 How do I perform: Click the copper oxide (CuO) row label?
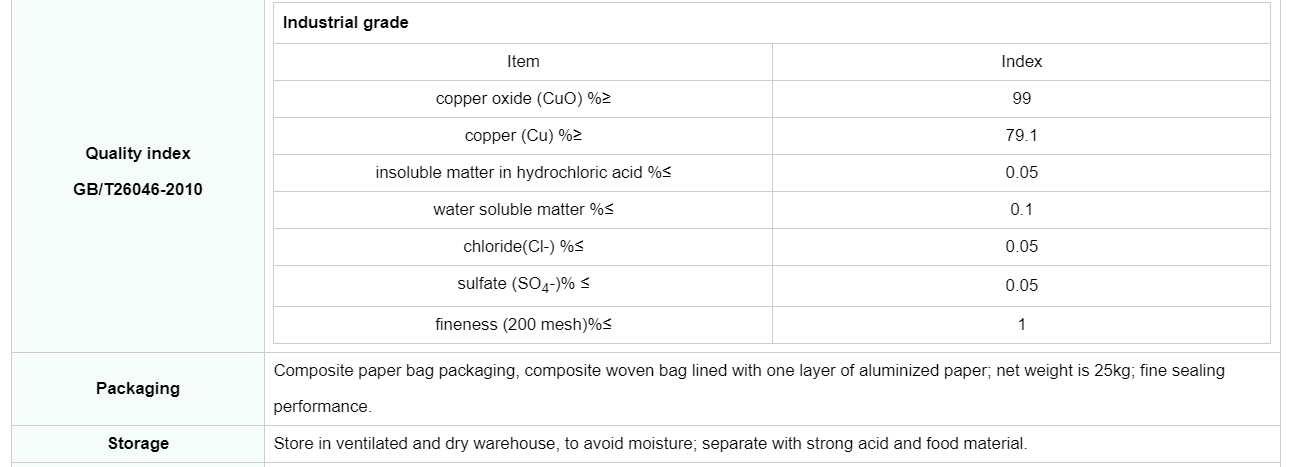[x=523, y=99]
